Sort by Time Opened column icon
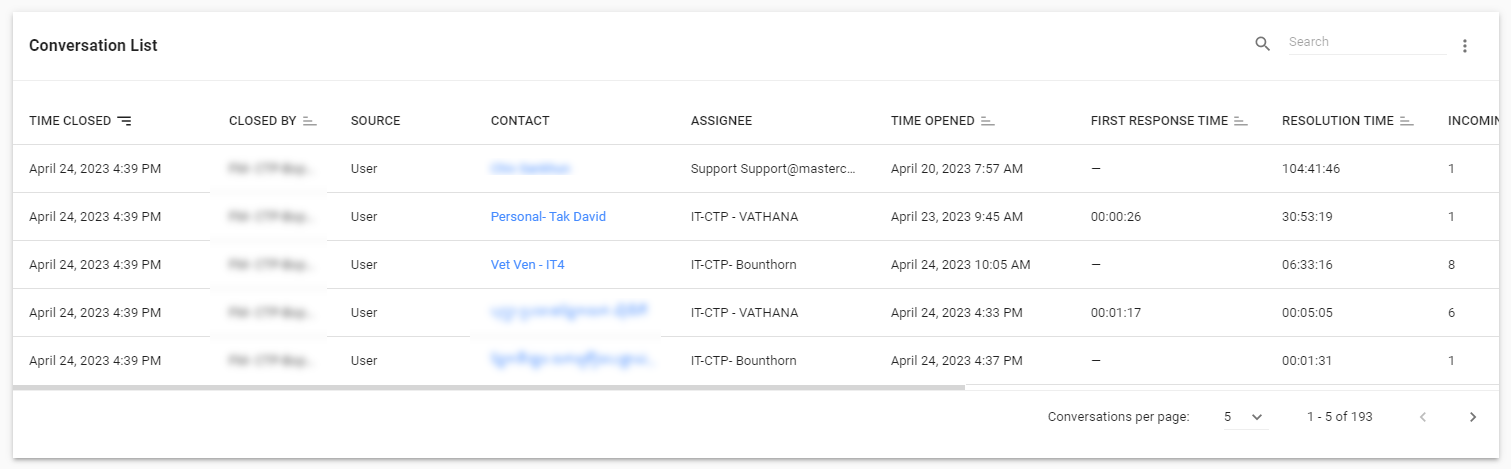 (988, 121)
